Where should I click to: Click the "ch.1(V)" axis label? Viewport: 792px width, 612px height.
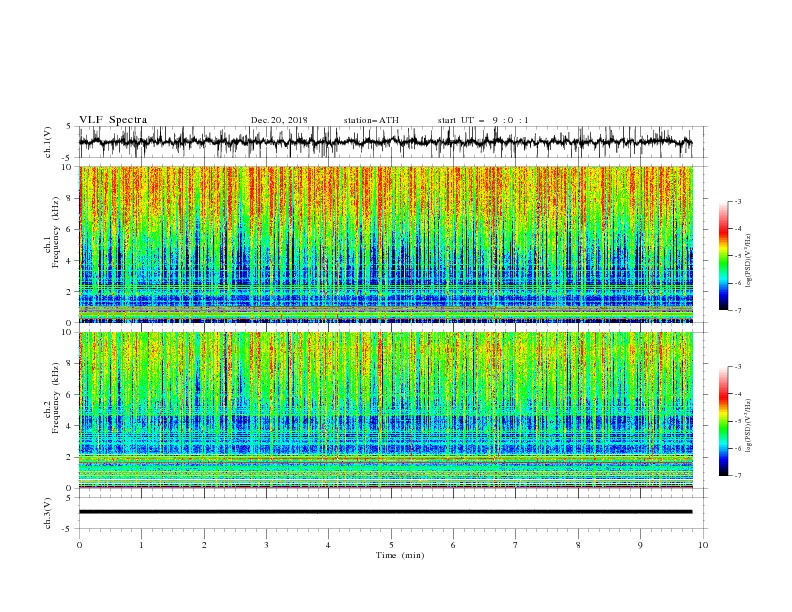click(x=48, y=142)
